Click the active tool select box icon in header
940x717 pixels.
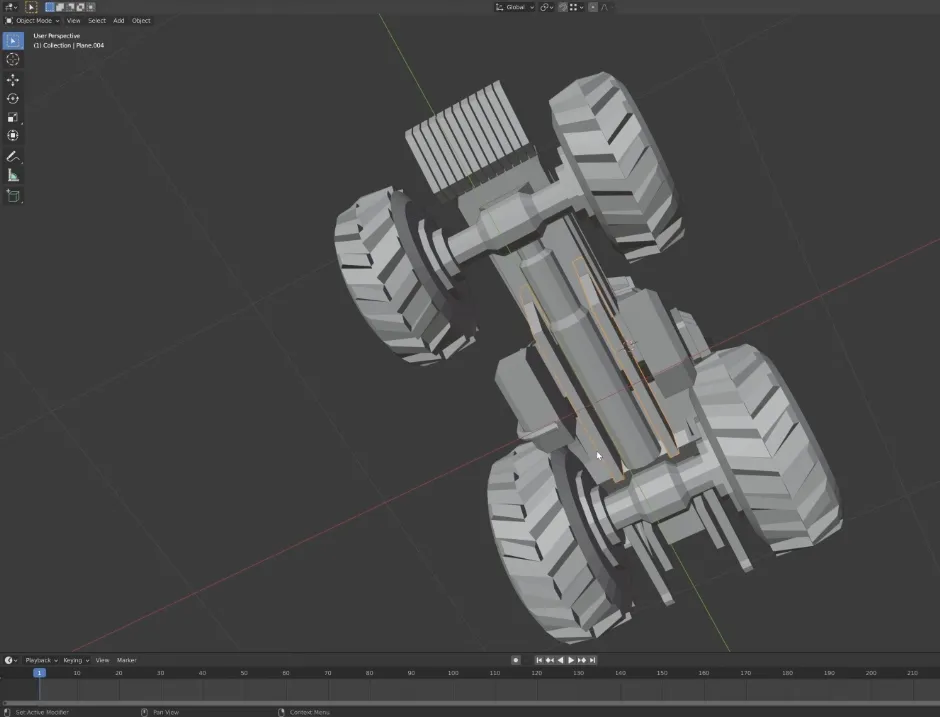point(31,7)
